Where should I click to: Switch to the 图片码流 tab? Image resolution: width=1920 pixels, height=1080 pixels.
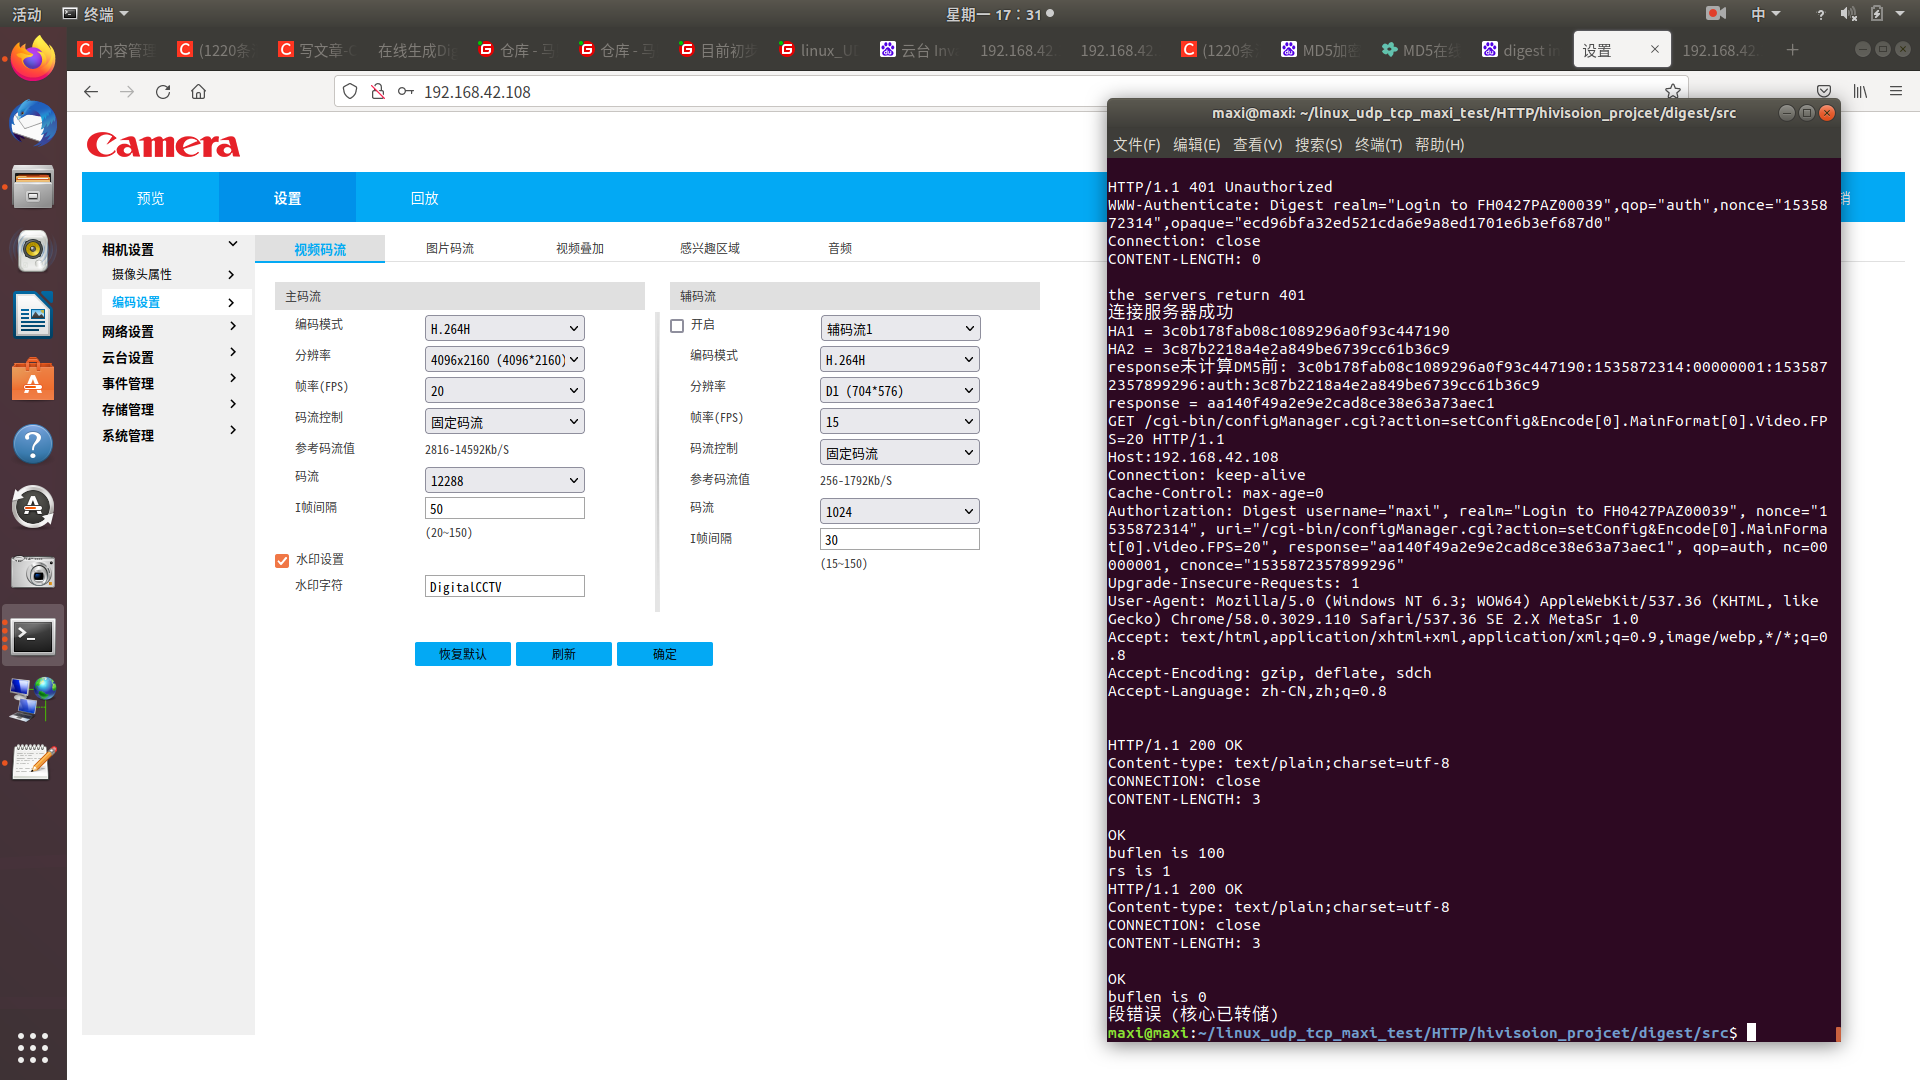[450, 248]
